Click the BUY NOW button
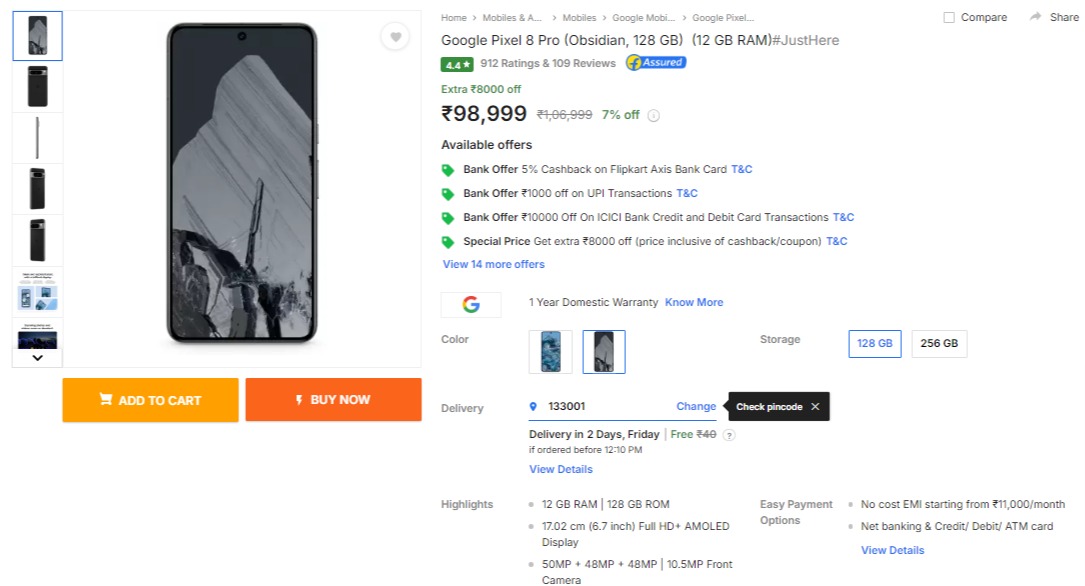The image size is (1085, 586). [x=334, y=400]
